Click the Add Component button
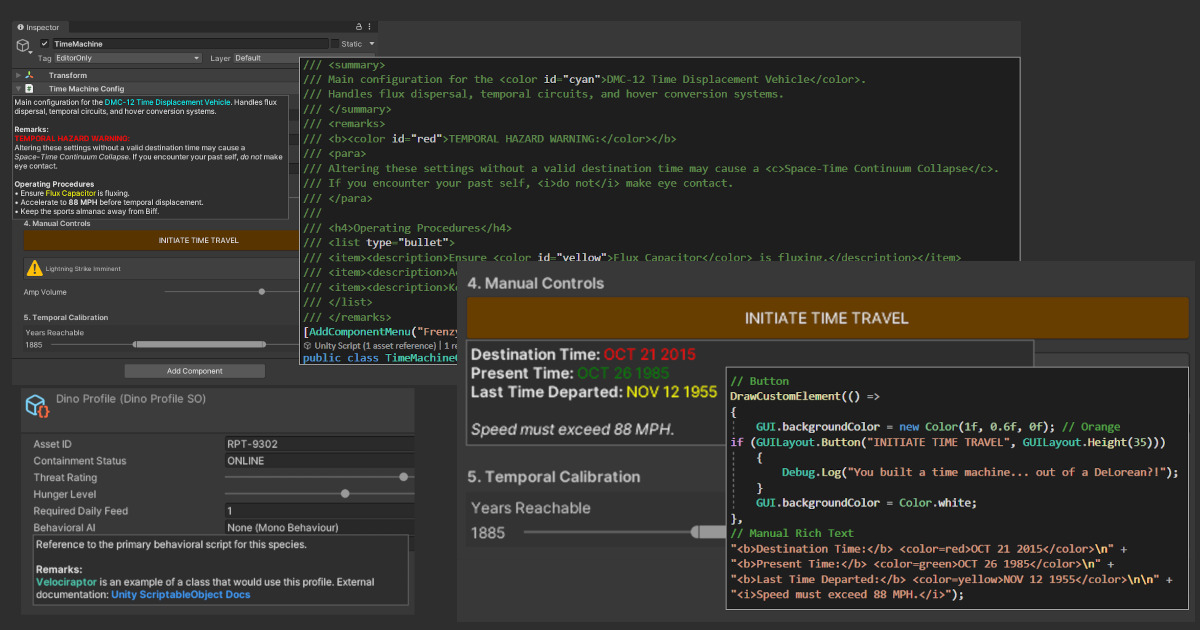 (x=195, y=371)
